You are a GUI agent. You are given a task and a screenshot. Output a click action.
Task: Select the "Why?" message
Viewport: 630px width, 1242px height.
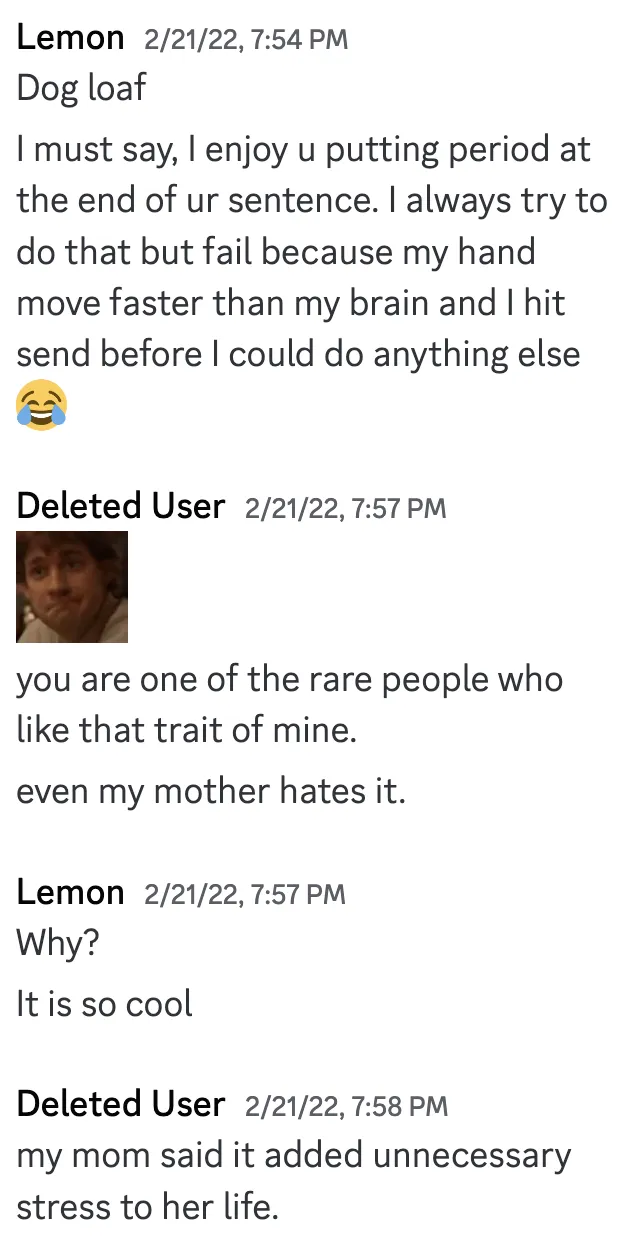point(58,944)
